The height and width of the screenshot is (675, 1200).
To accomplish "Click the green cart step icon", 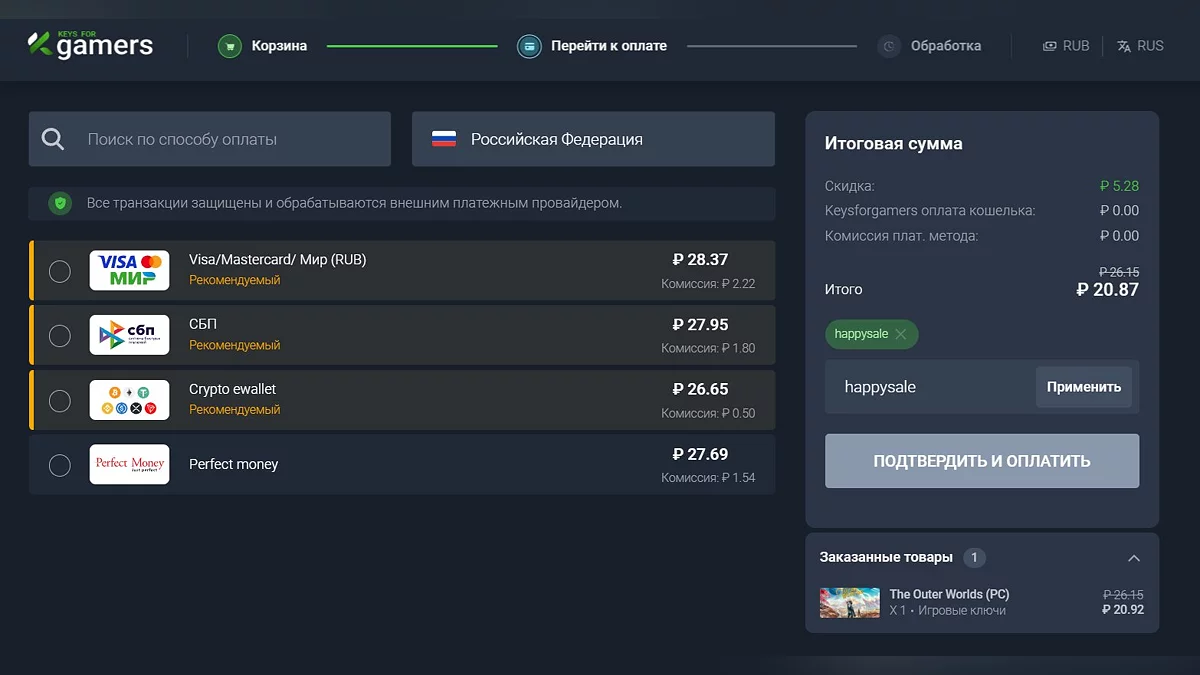I will click(x=230, y=46).
